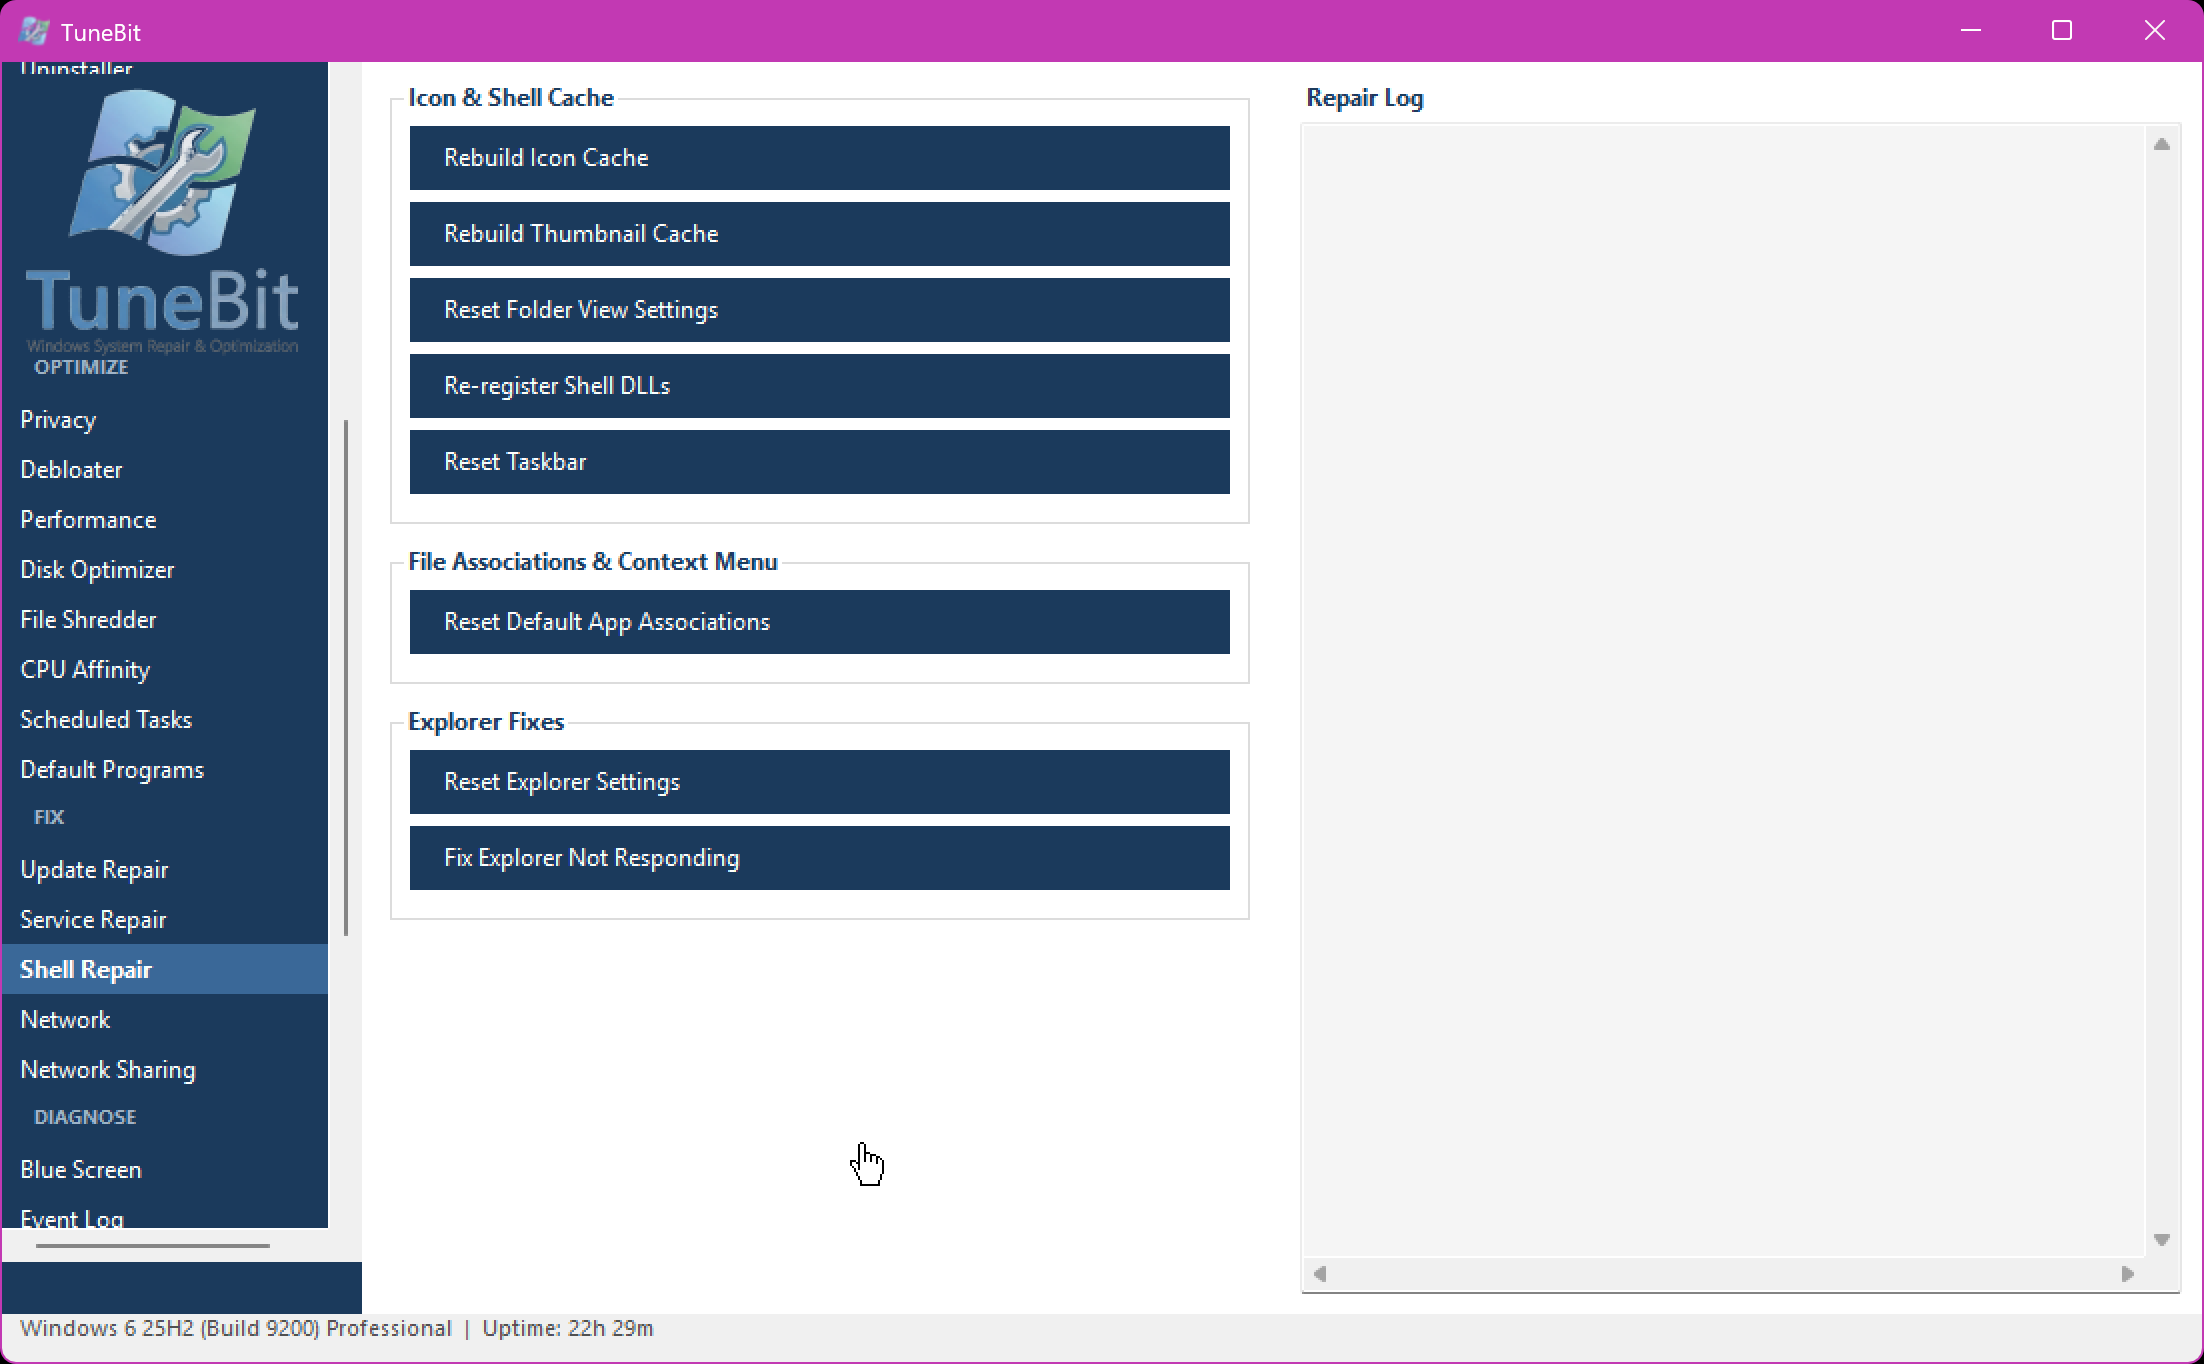Open Default Programs page
2204x1364 pixels.
pos(165,770)
